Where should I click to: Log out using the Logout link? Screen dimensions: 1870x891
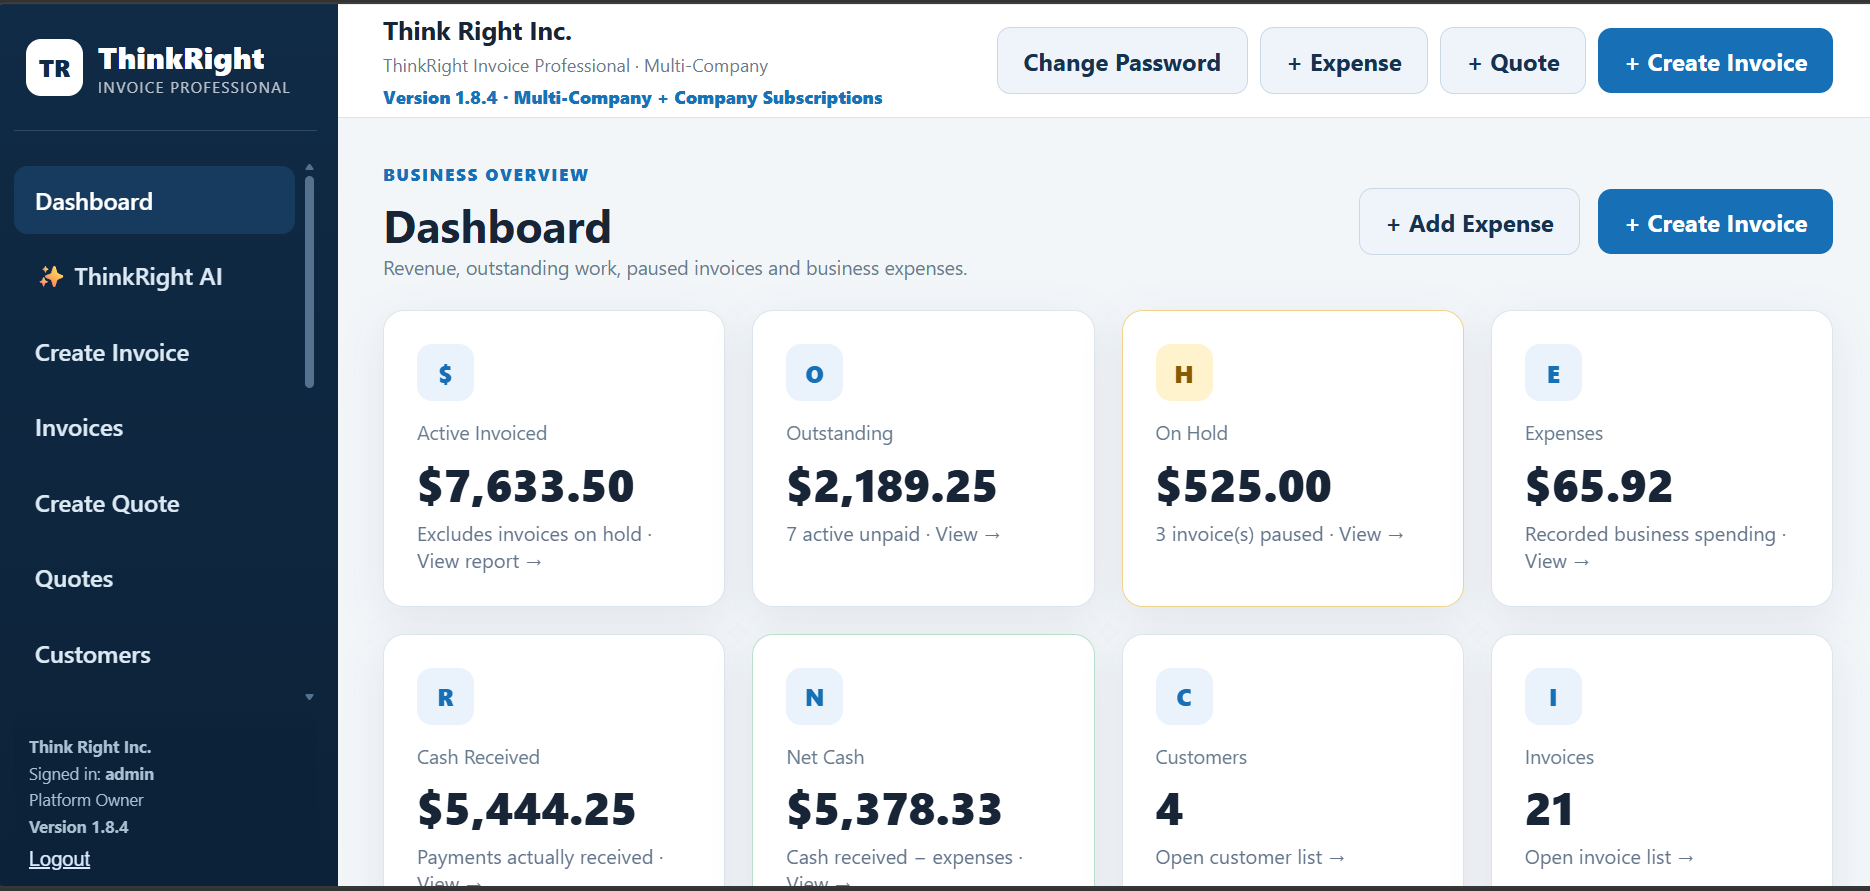(x=59, y=859)
